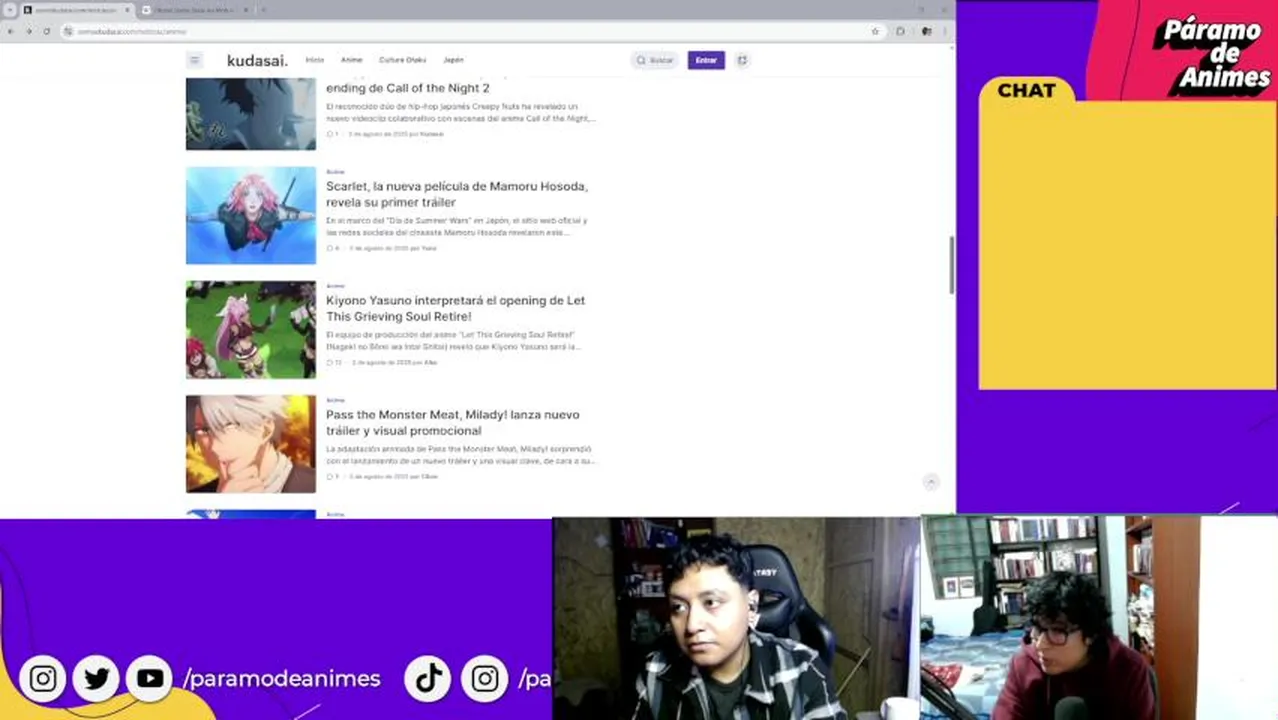Expand tab search dropdown arrow
The image size is (1278, 720).
click(x=10, y=10)
